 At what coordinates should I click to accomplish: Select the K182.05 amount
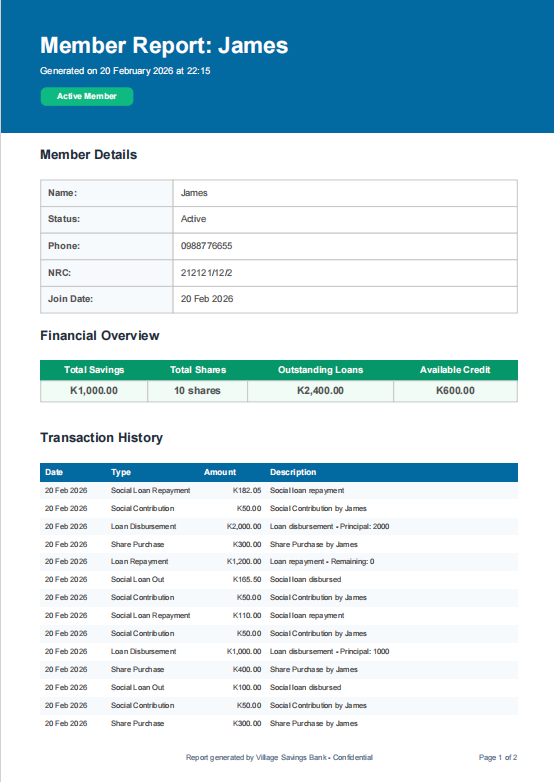pos(247,491)
